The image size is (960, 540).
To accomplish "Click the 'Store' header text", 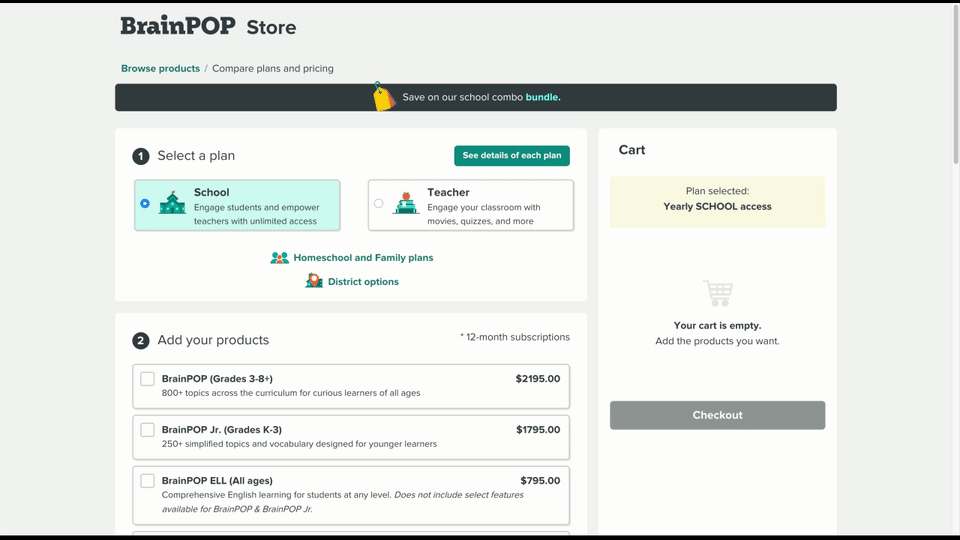I will point(271,28).
